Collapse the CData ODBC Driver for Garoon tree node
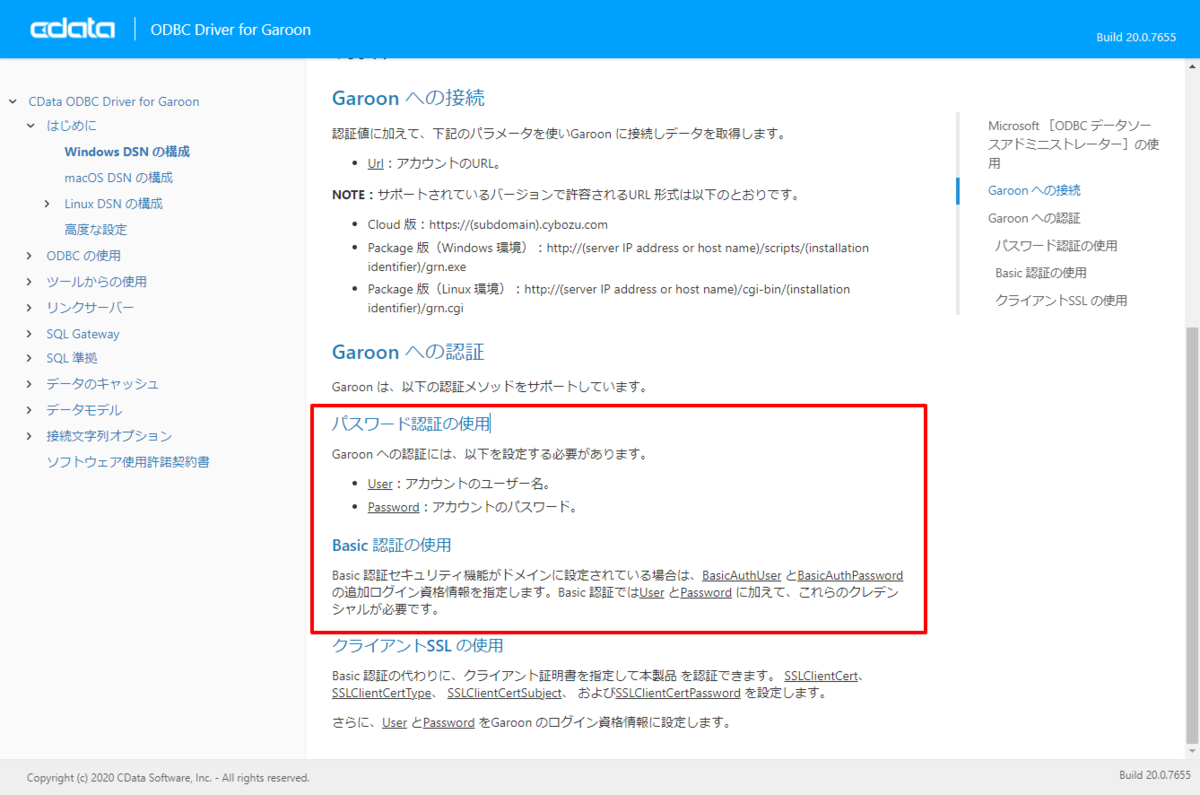1200x795 pixels. (x=13, y=102)
